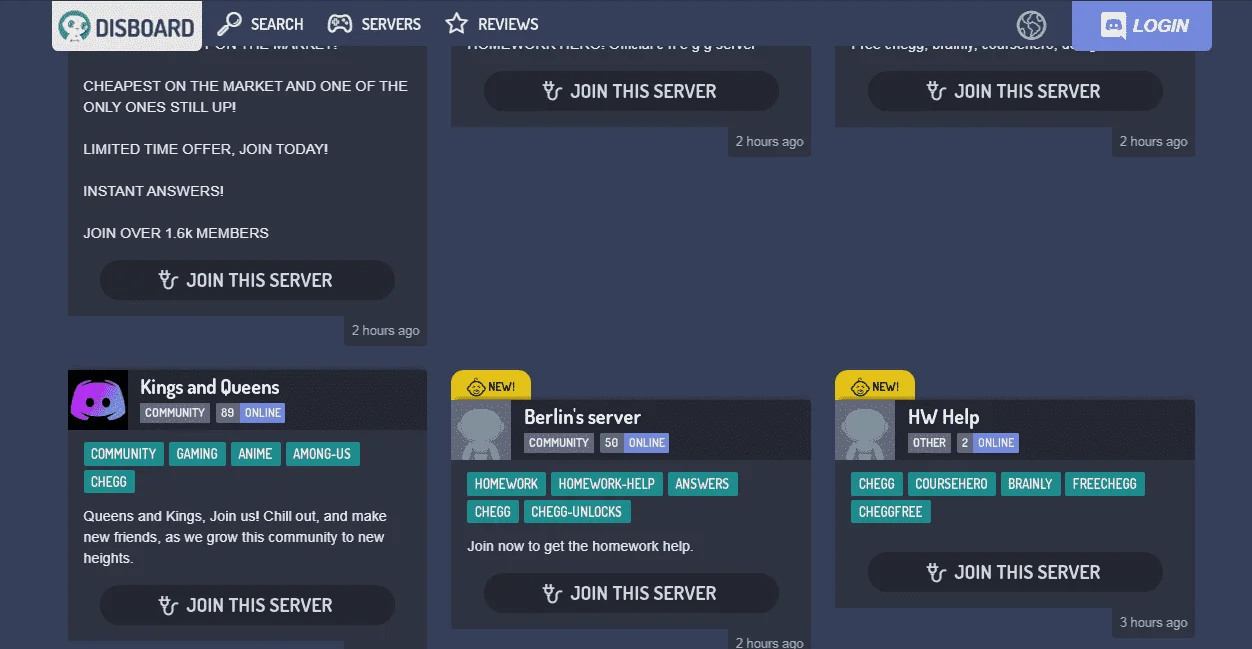Screen dimensions: 1252x649
Task: Open the Disboard home logo
Action: click(127, 26)
